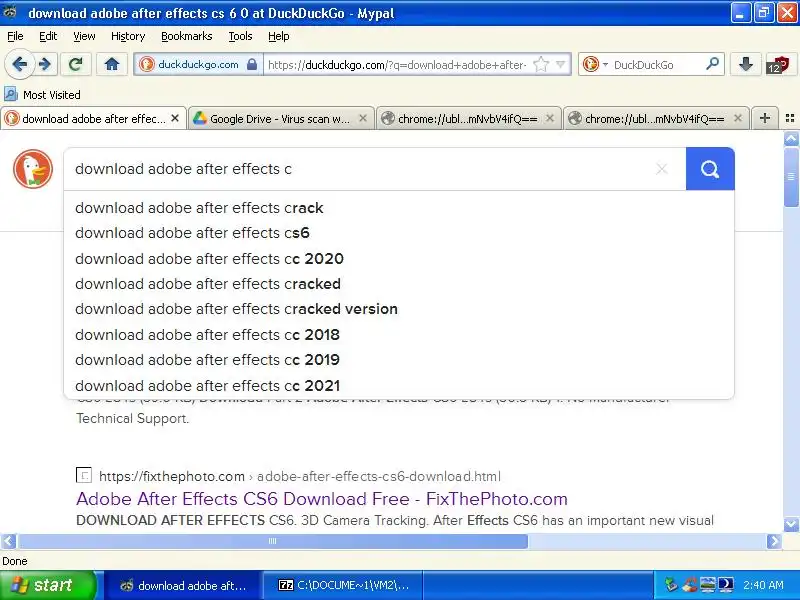Click the address bar URL field
The width and height of the screenshot is (800, 600).
click(x=397, y=65)
